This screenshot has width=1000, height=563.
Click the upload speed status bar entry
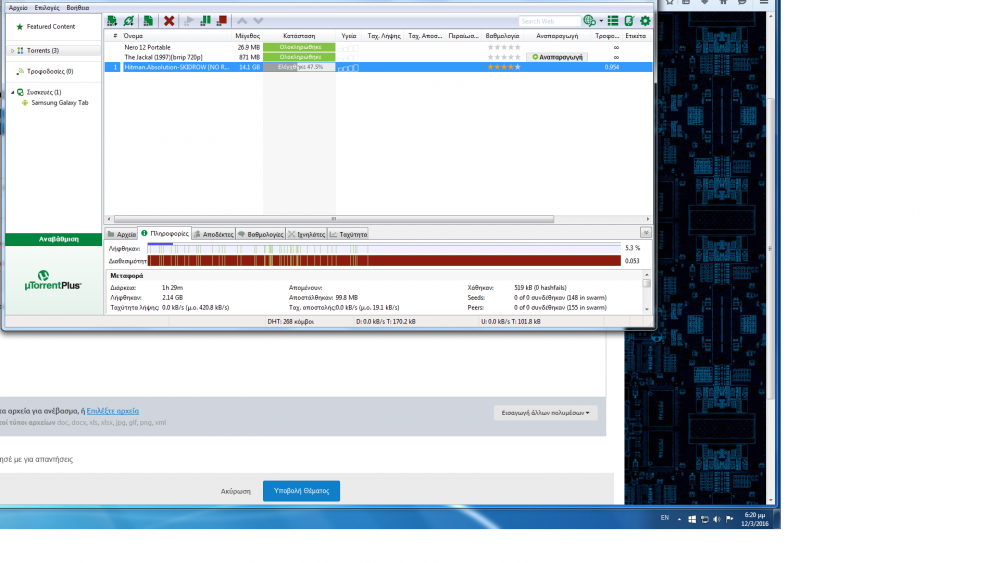(x=510, y=321)
